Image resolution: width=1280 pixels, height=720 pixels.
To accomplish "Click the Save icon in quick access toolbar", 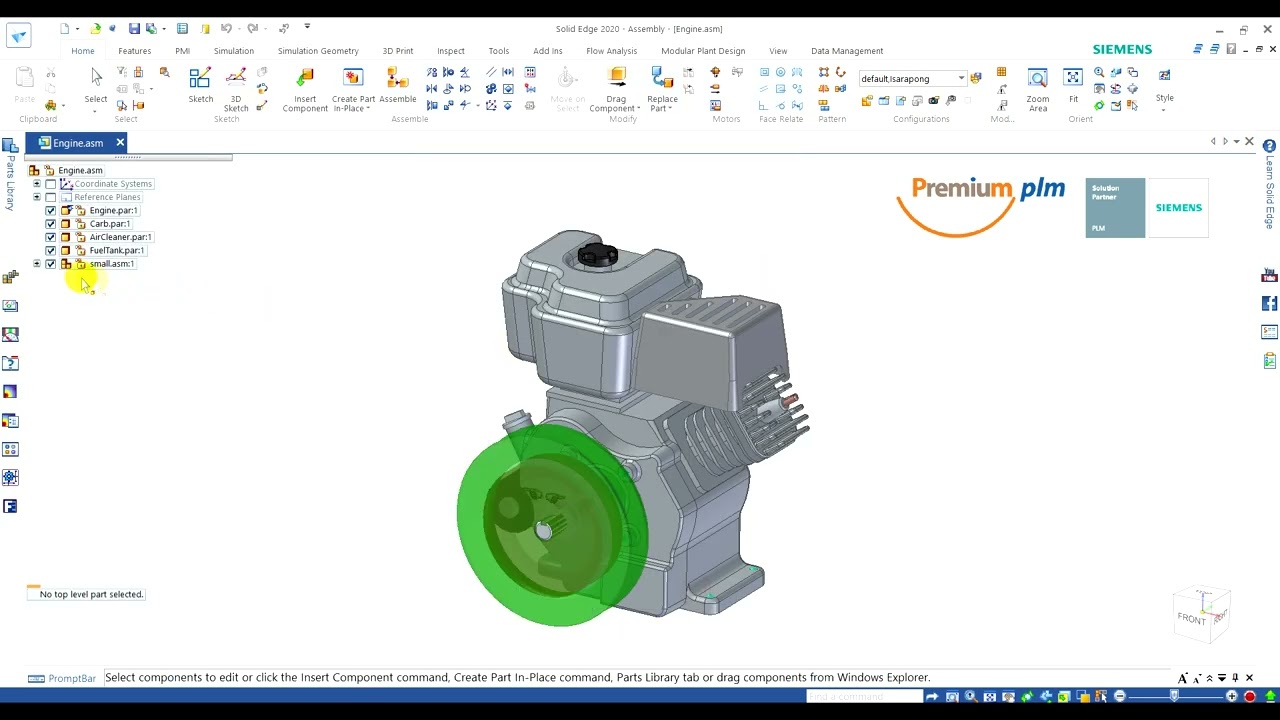I will click(134, 28).
